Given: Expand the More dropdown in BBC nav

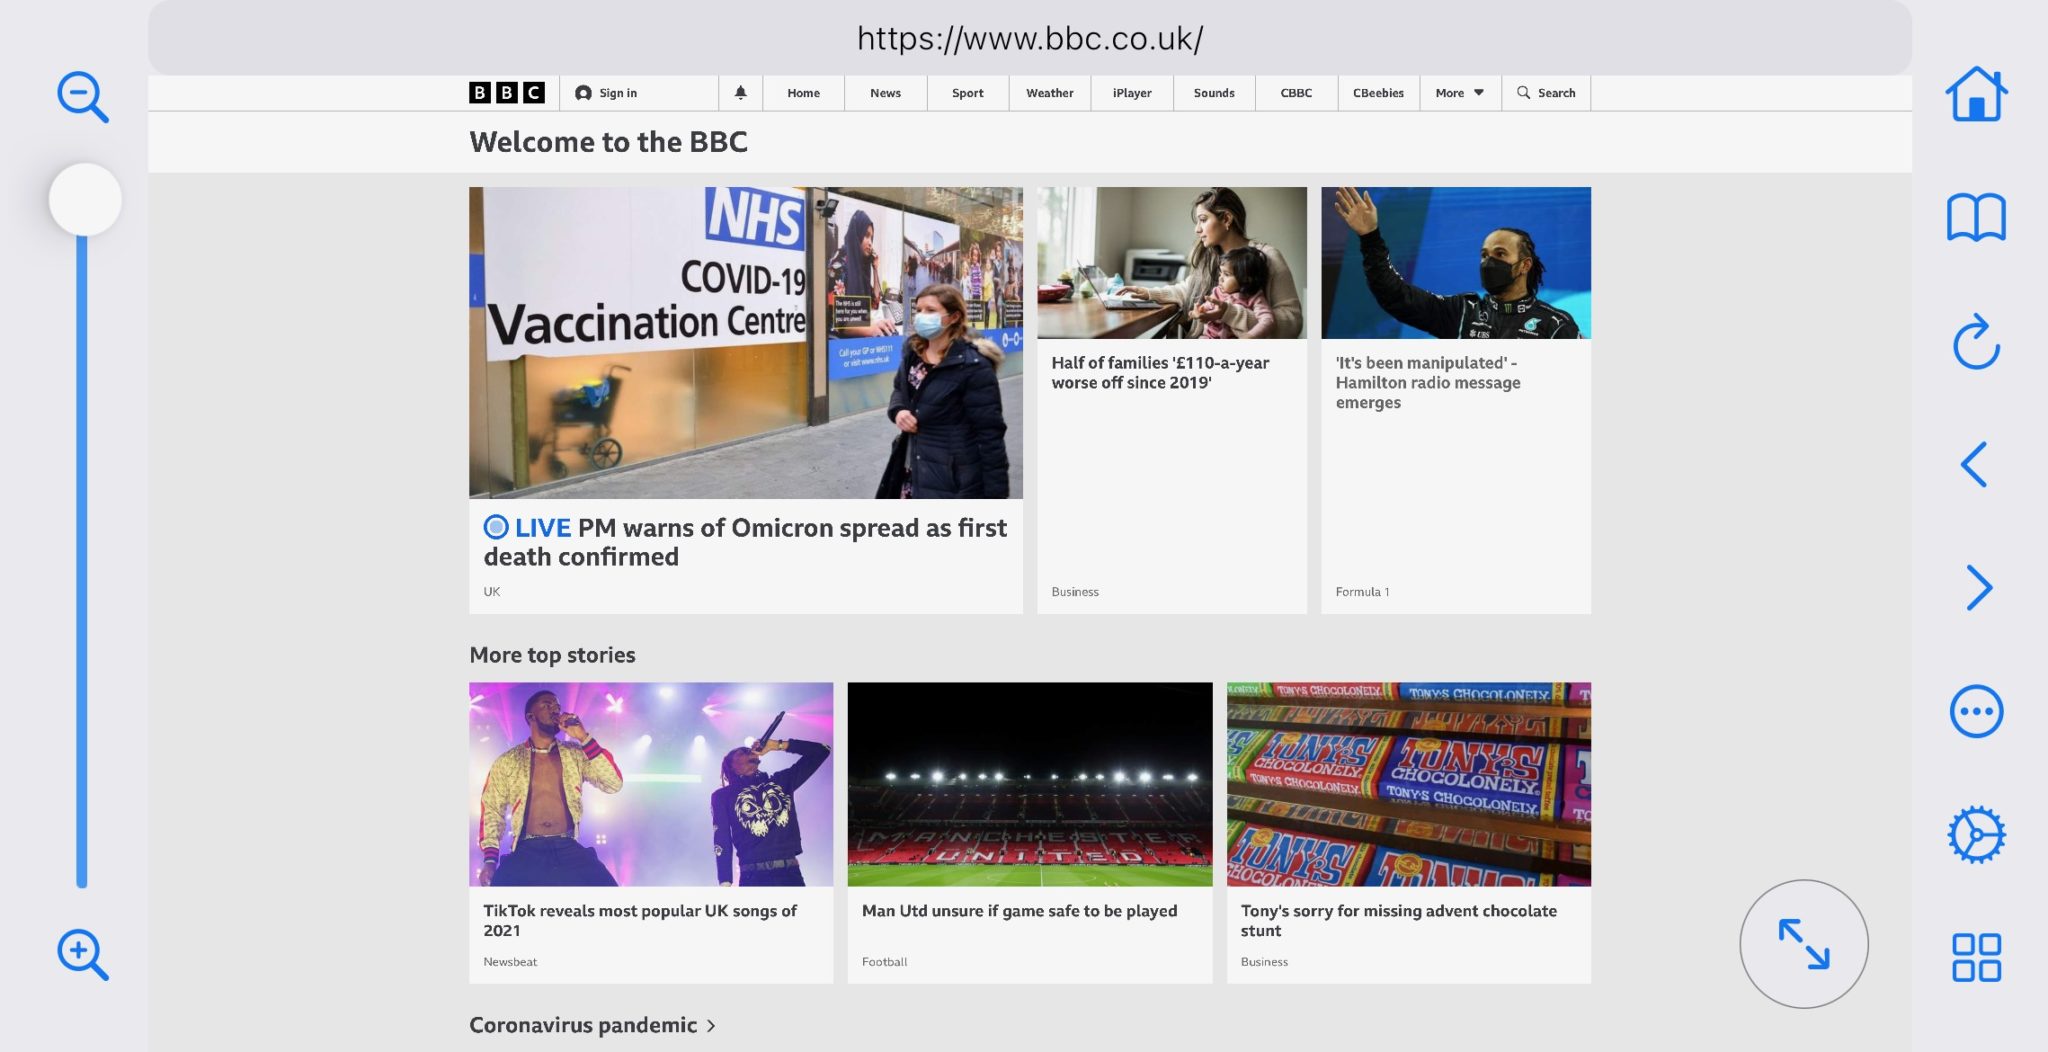Looking at the screenshot, I should [x=1459, y=93].
